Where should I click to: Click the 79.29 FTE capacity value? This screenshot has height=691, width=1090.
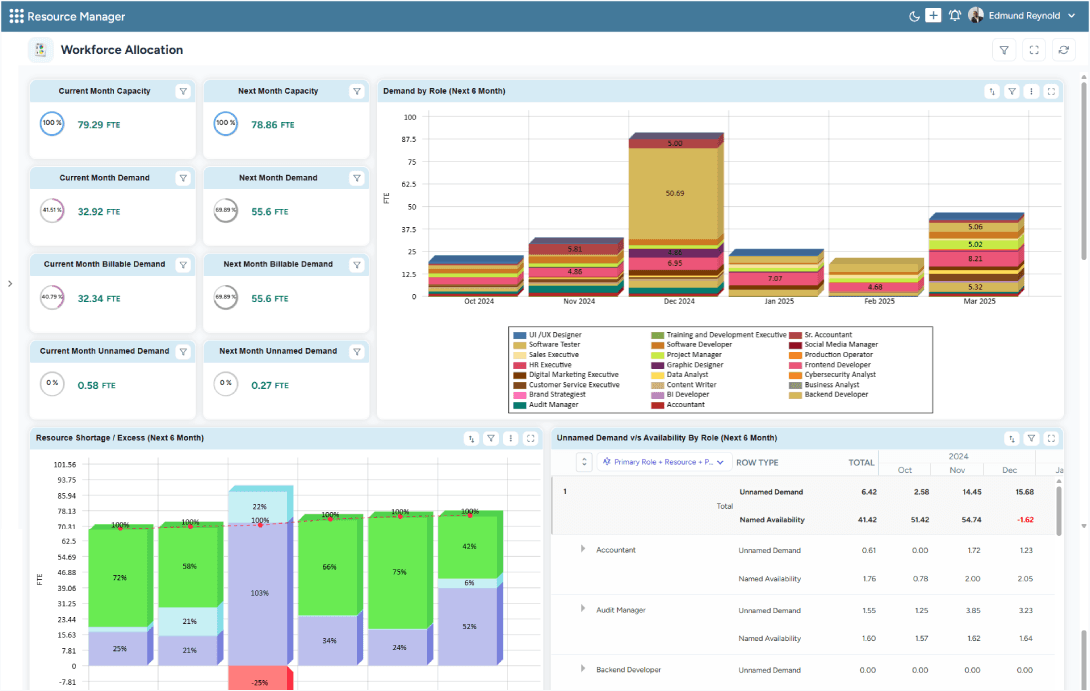tap(99, 125)
